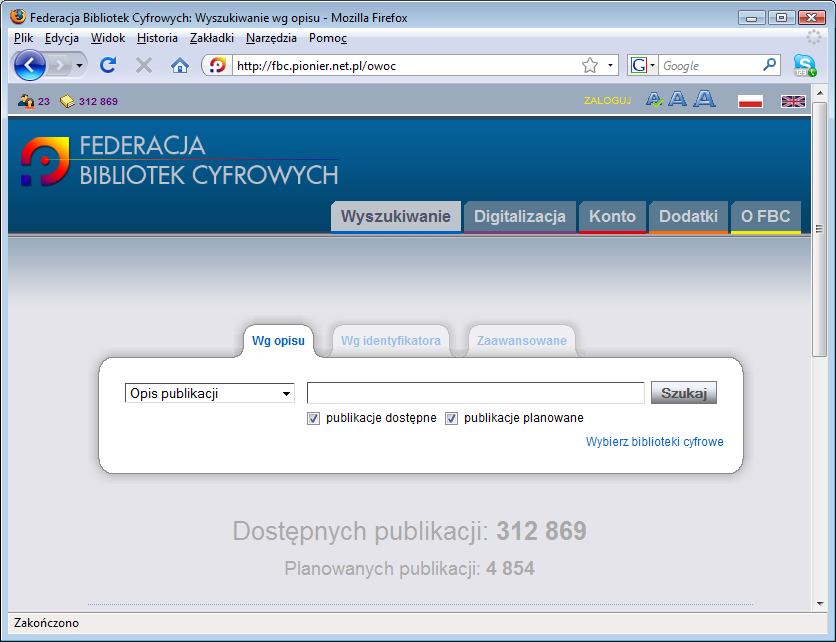
Task: Click the Zakończono status bar text
Action: (x=46, y=623)
